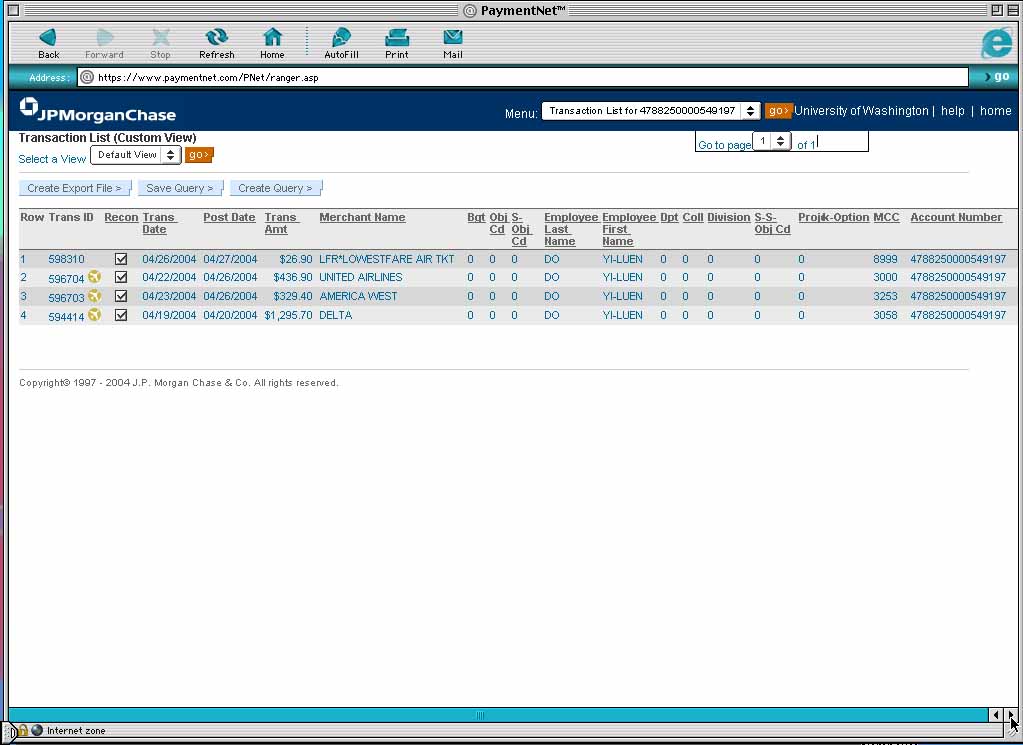
Task: Open the Default View dropdown
Action: (x=136, y=155)
